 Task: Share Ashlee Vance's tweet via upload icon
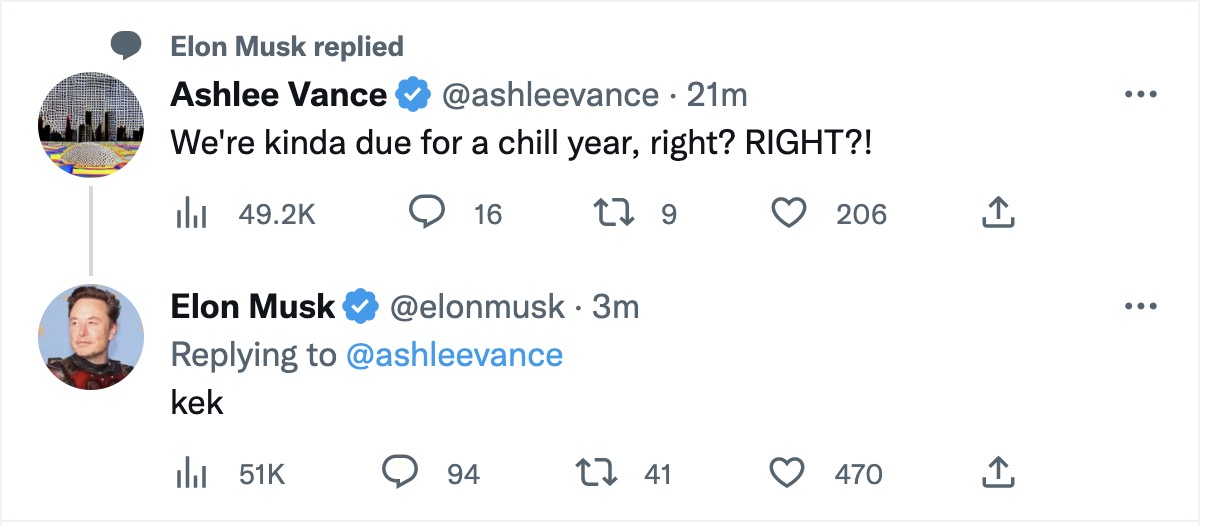(999, 211)
